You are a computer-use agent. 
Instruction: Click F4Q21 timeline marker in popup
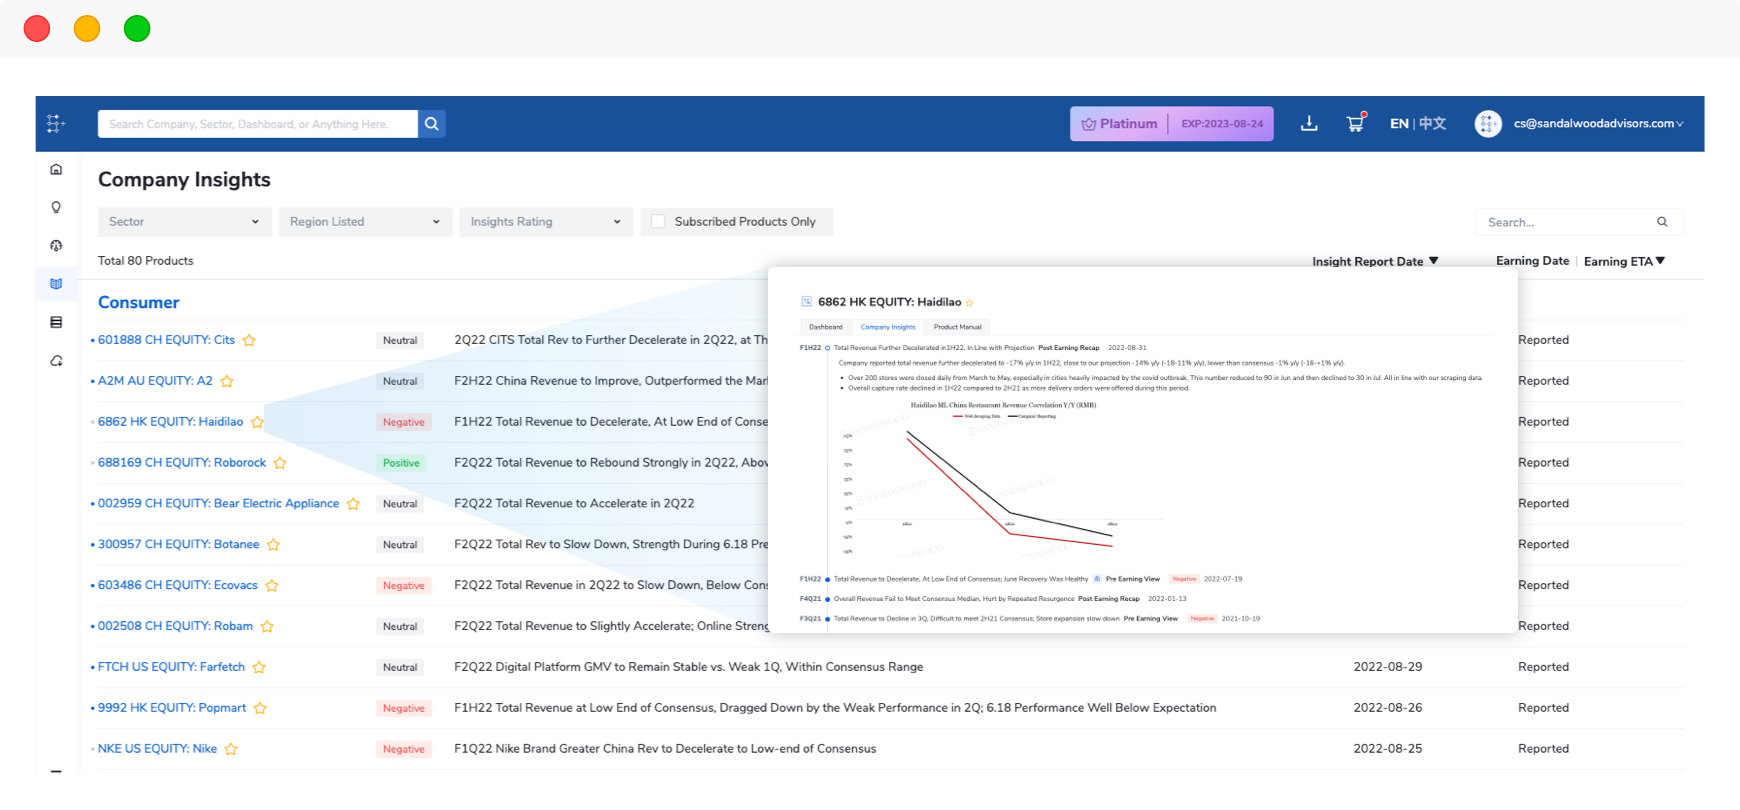pyautogui.click(x=827, y=599)
